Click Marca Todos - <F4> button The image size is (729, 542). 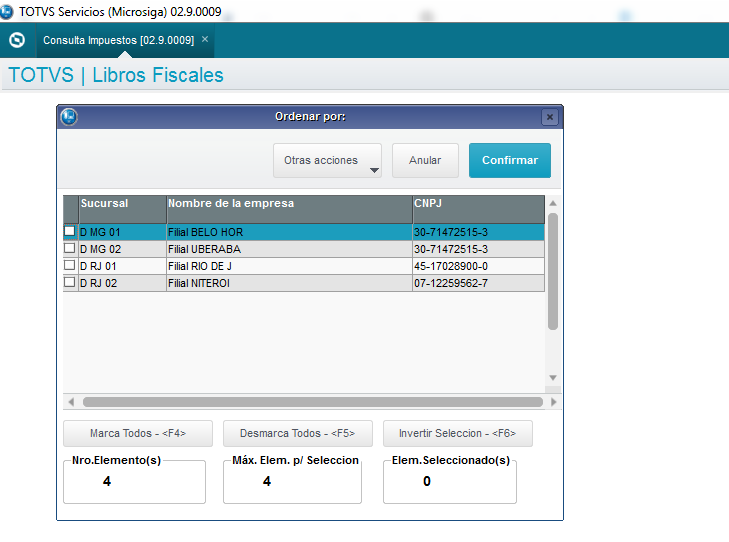coord(138,433)
